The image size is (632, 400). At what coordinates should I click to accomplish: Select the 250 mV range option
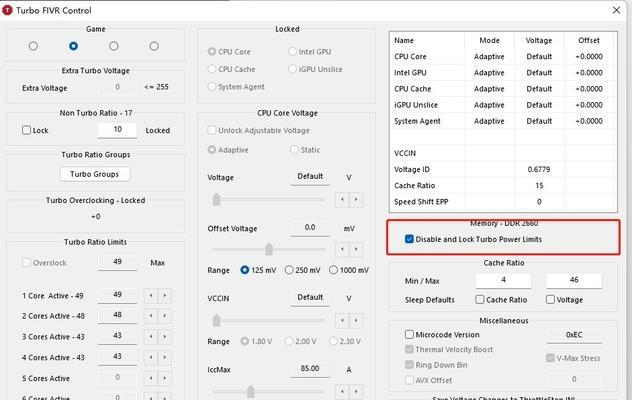289,270
